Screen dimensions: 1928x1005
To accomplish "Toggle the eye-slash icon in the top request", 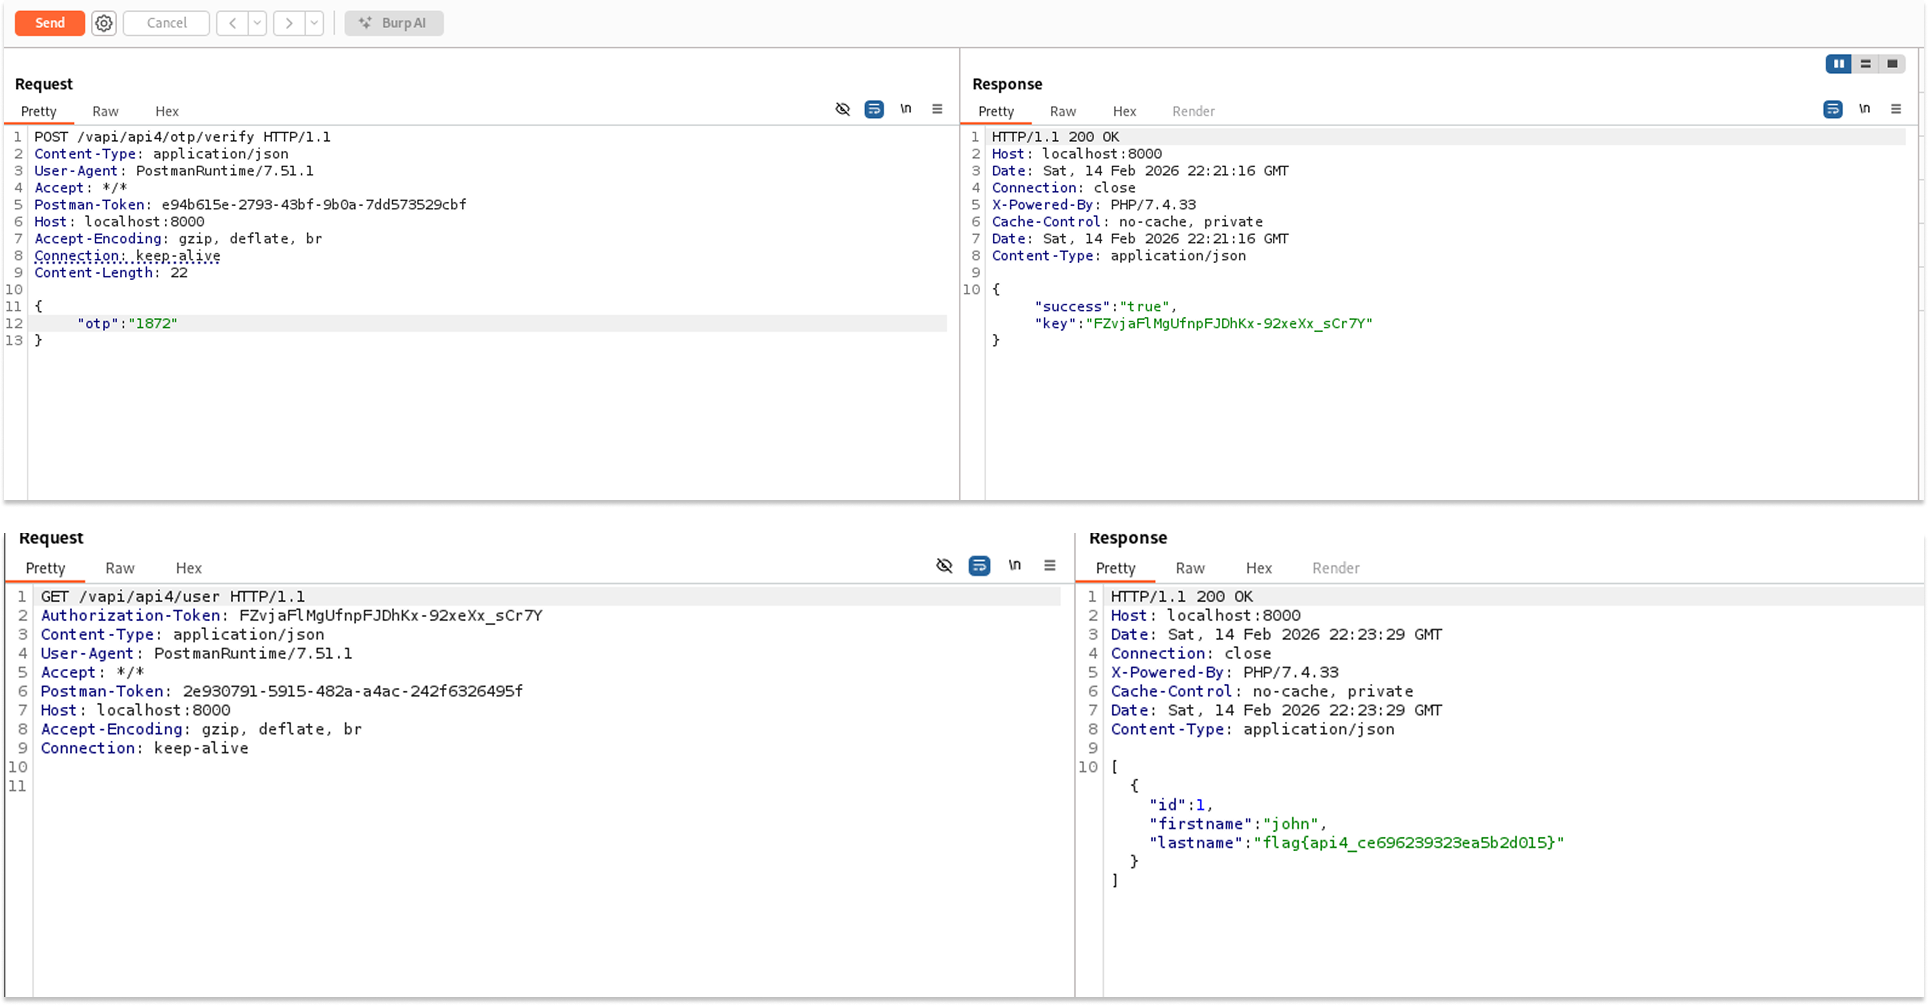I will 842,109.
